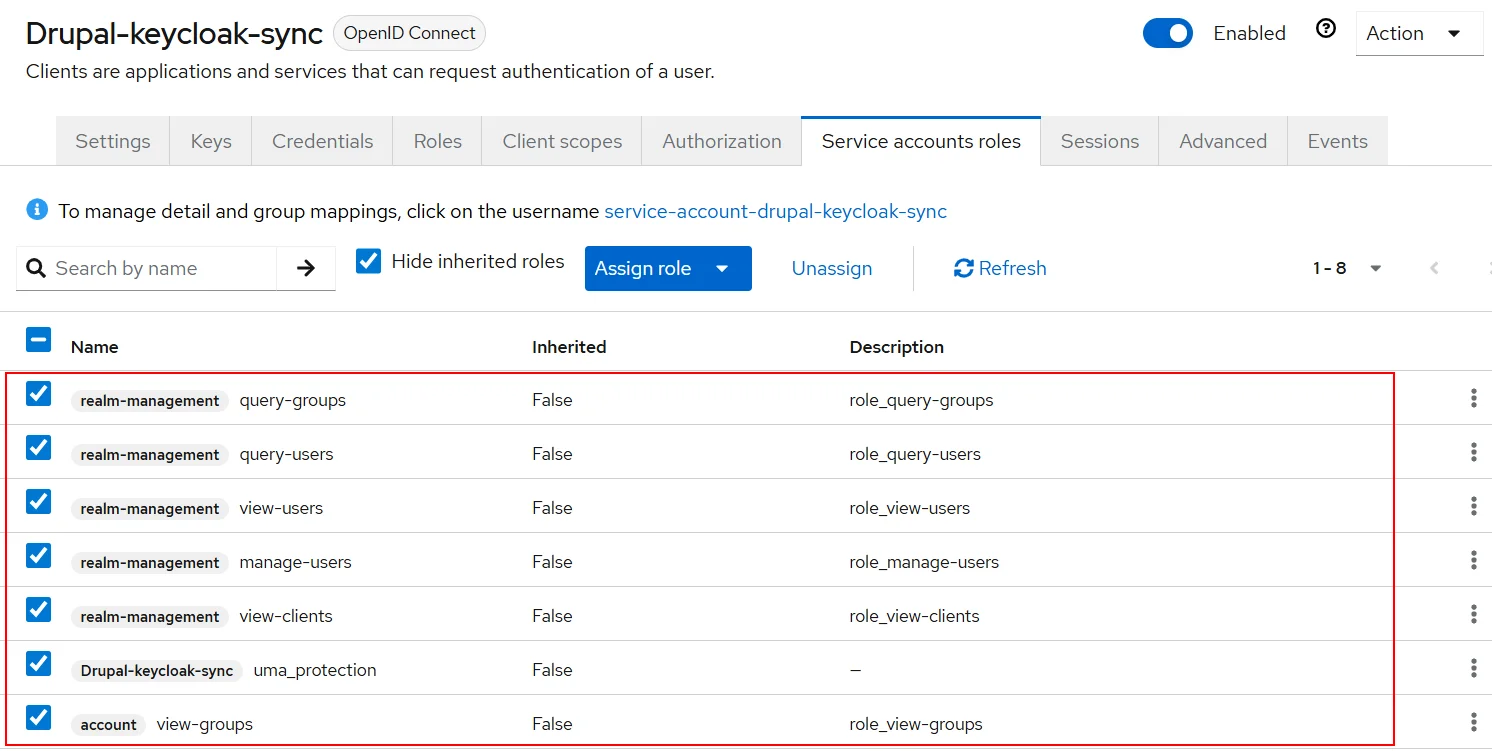The image size is (1492, 751).
Task: Uncheck Hide inherited roles checkbox
Action: pos(369,262)
